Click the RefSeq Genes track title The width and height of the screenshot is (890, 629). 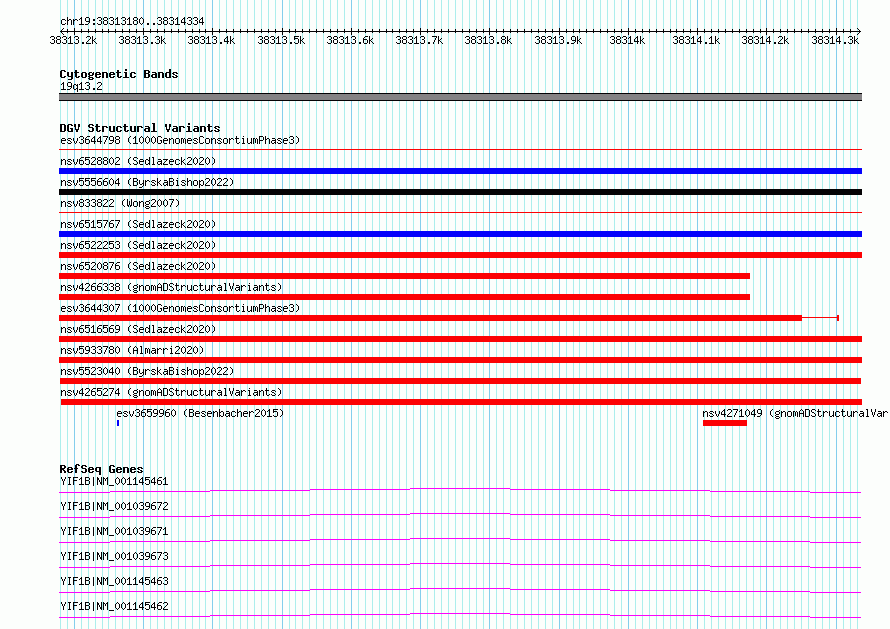tap(102, 469)
